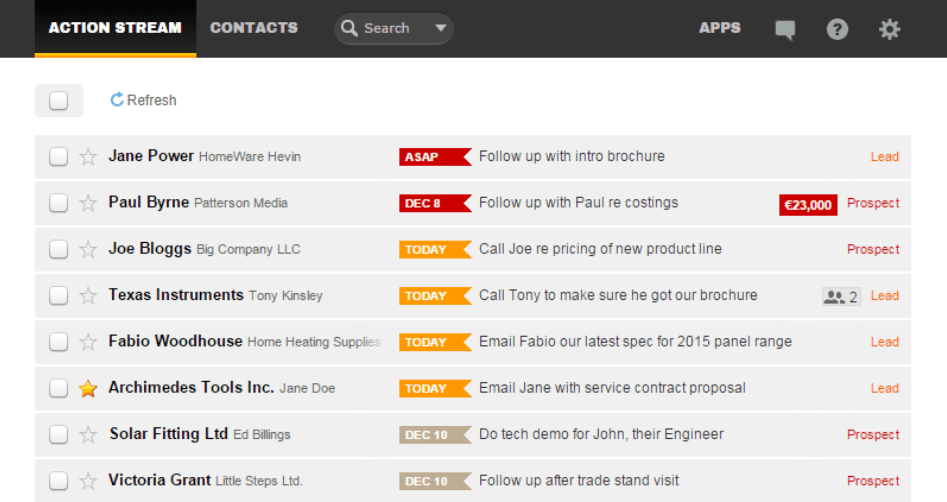Check the Texas Instruments row checkbox
947x502 pixels.
click(59, 295)
